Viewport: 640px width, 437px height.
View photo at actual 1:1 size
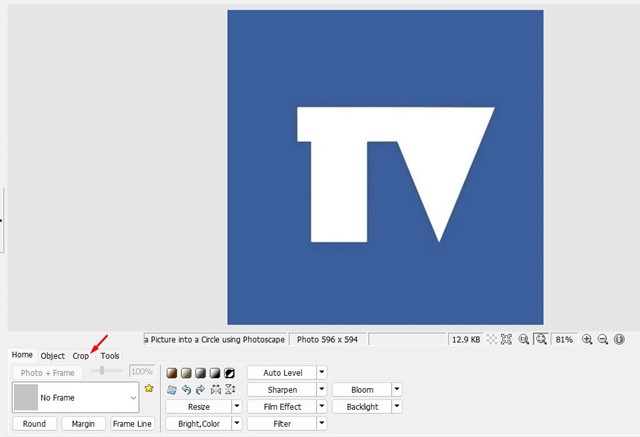524,339
